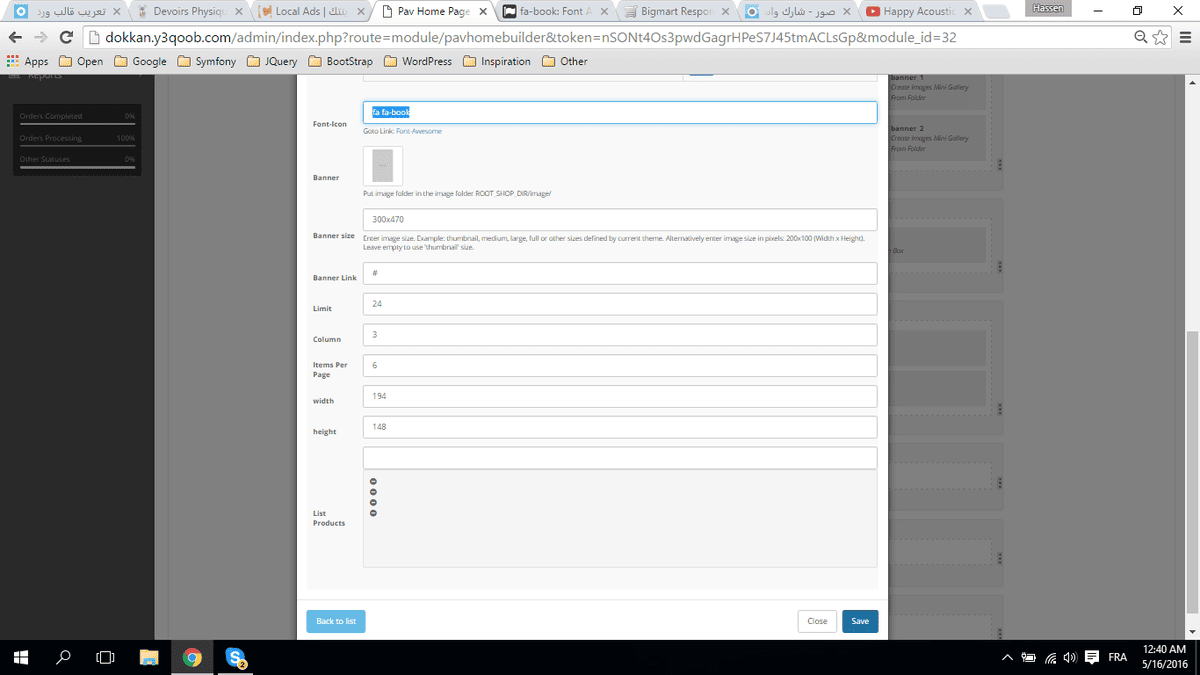Follow the Font-Awesome link
Screen dimensions: 1200x675
(x=419, y=131)
